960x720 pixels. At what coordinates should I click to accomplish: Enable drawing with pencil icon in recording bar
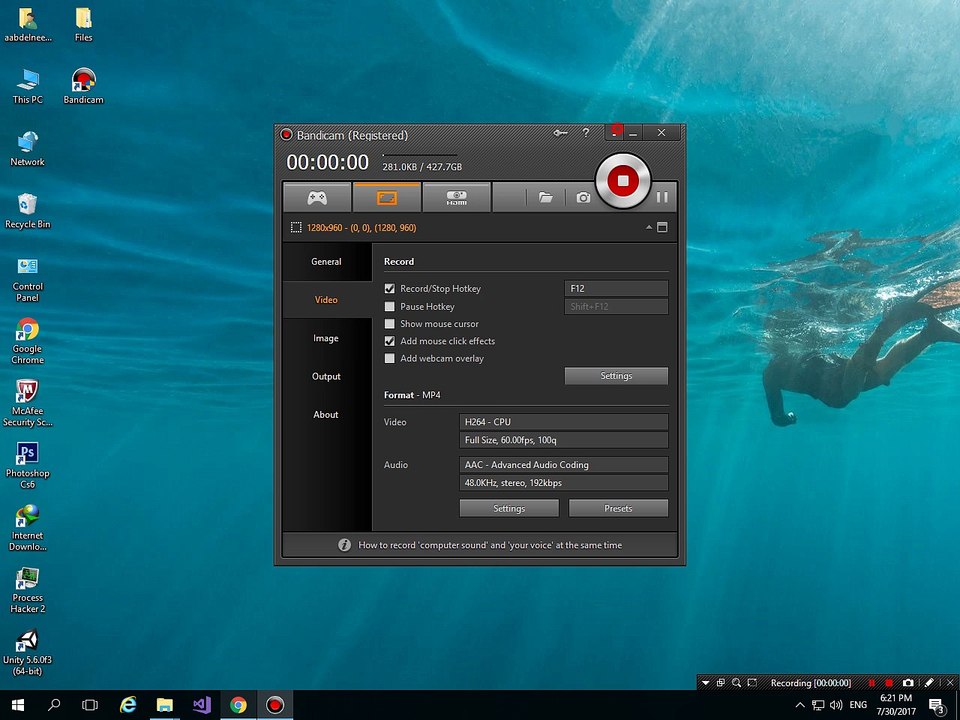tap(929, 682)
